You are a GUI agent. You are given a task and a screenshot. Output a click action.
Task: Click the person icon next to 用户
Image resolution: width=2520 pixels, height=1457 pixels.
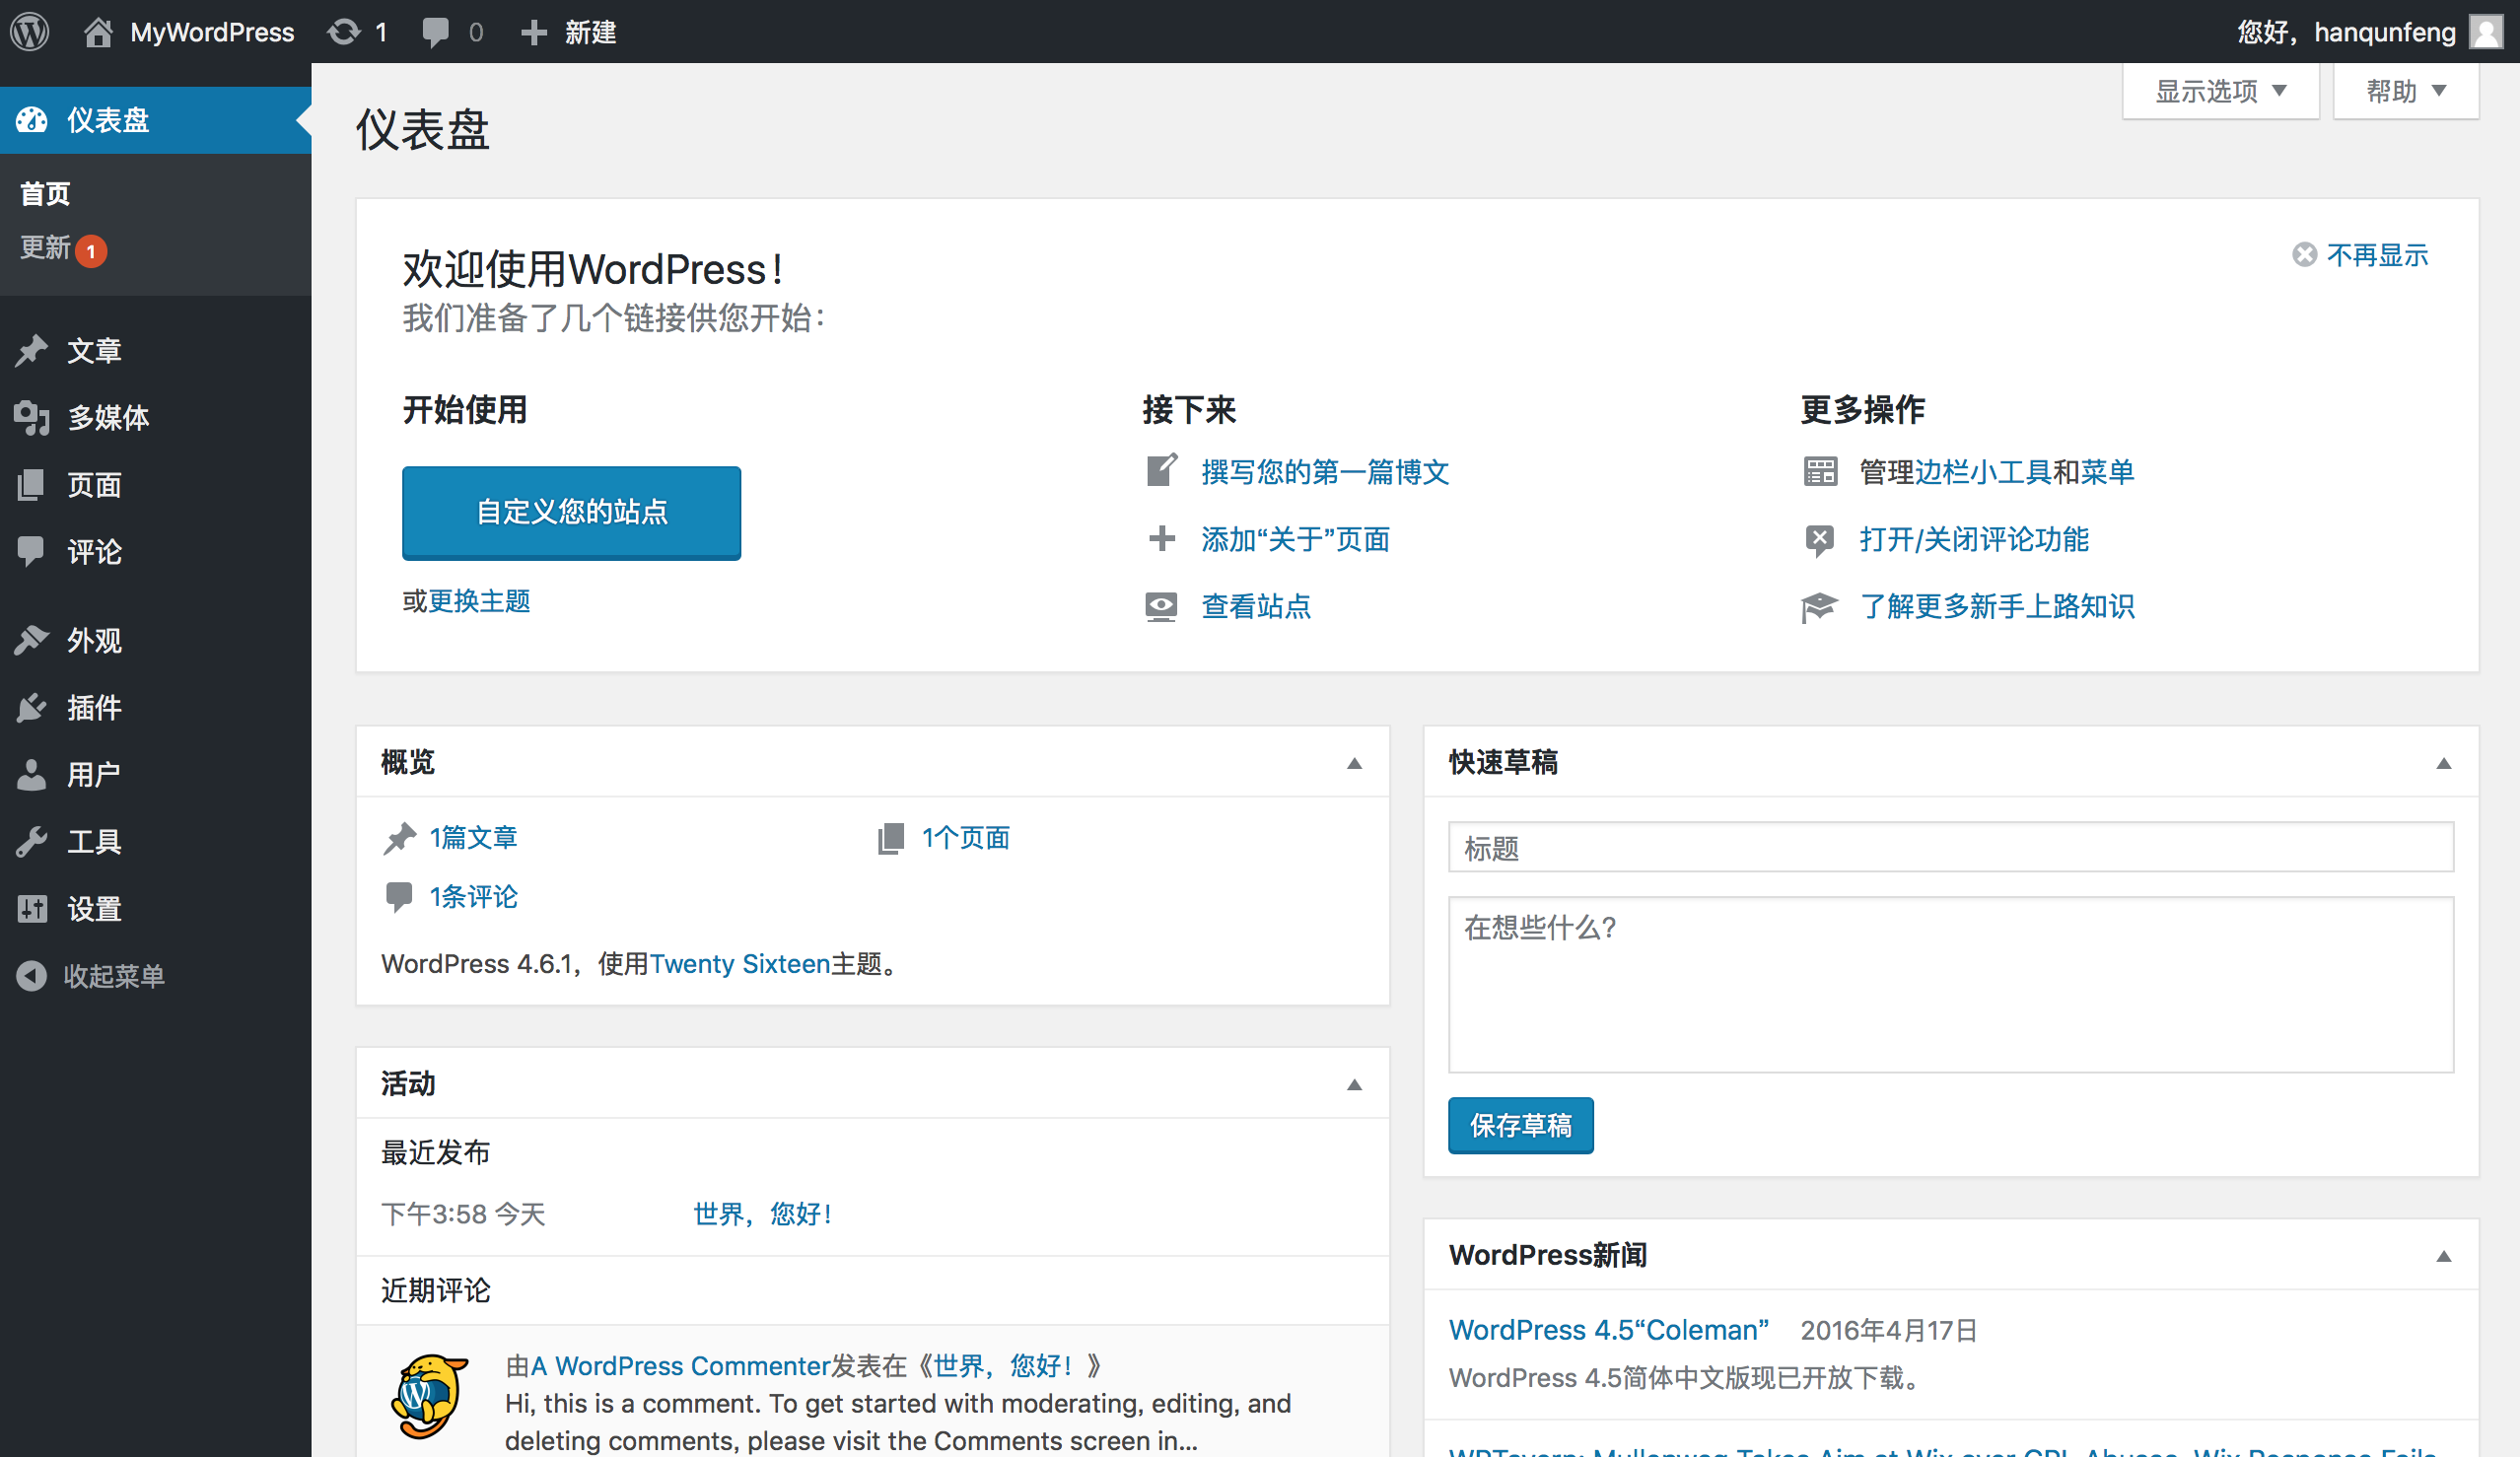pos(32,774)
